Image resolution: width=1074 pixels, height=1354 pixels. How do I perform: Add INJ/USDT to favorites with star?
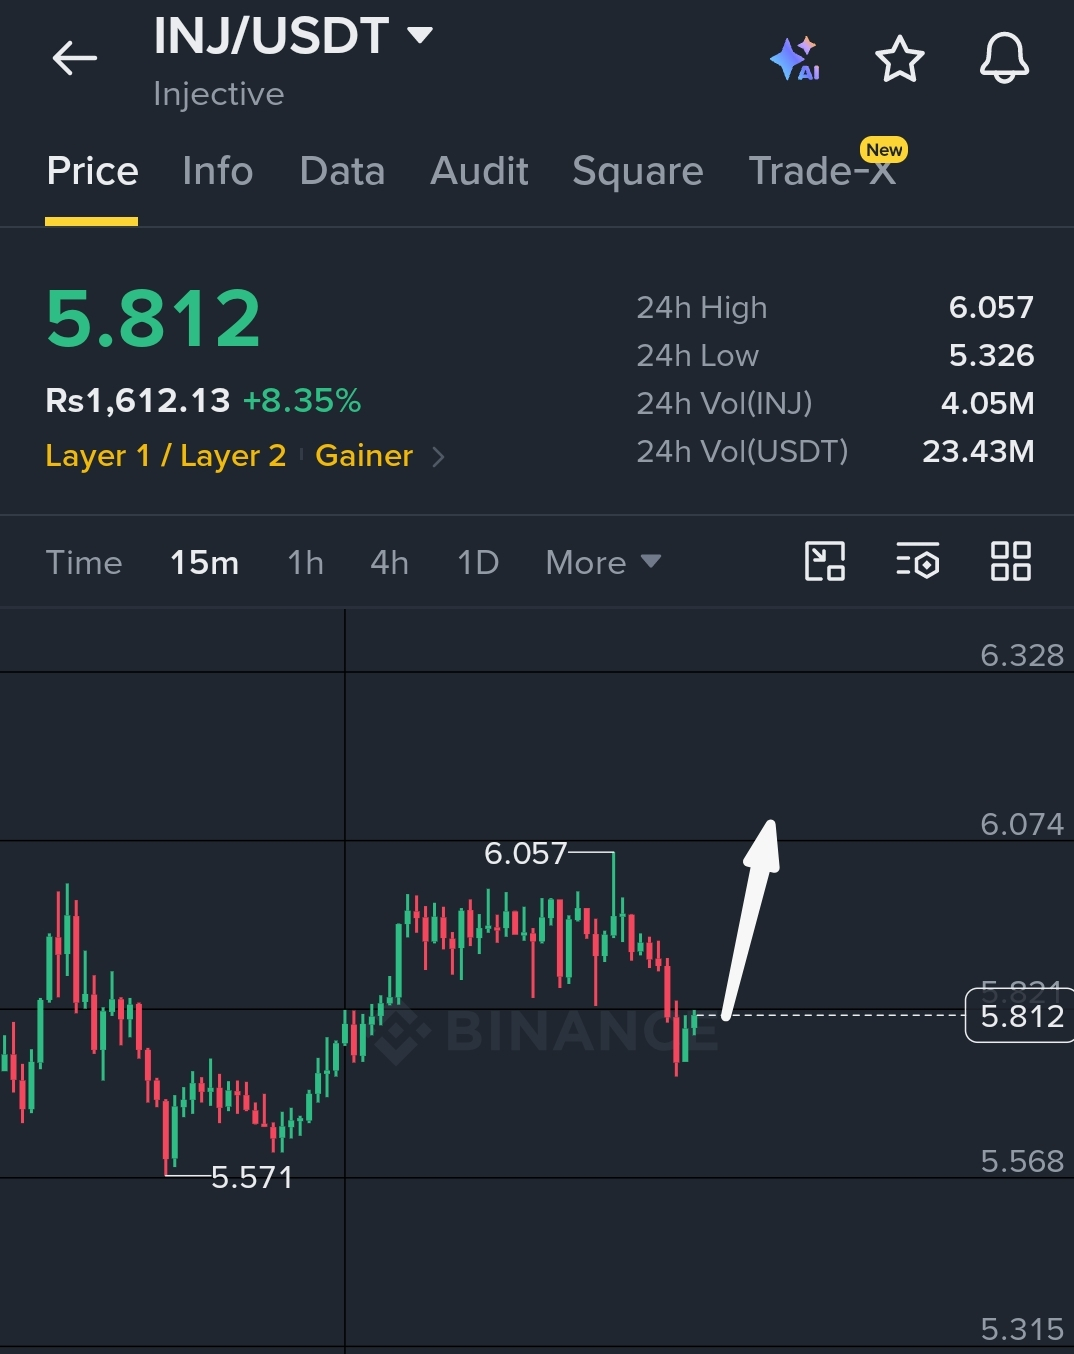click(x=899, y=58)
